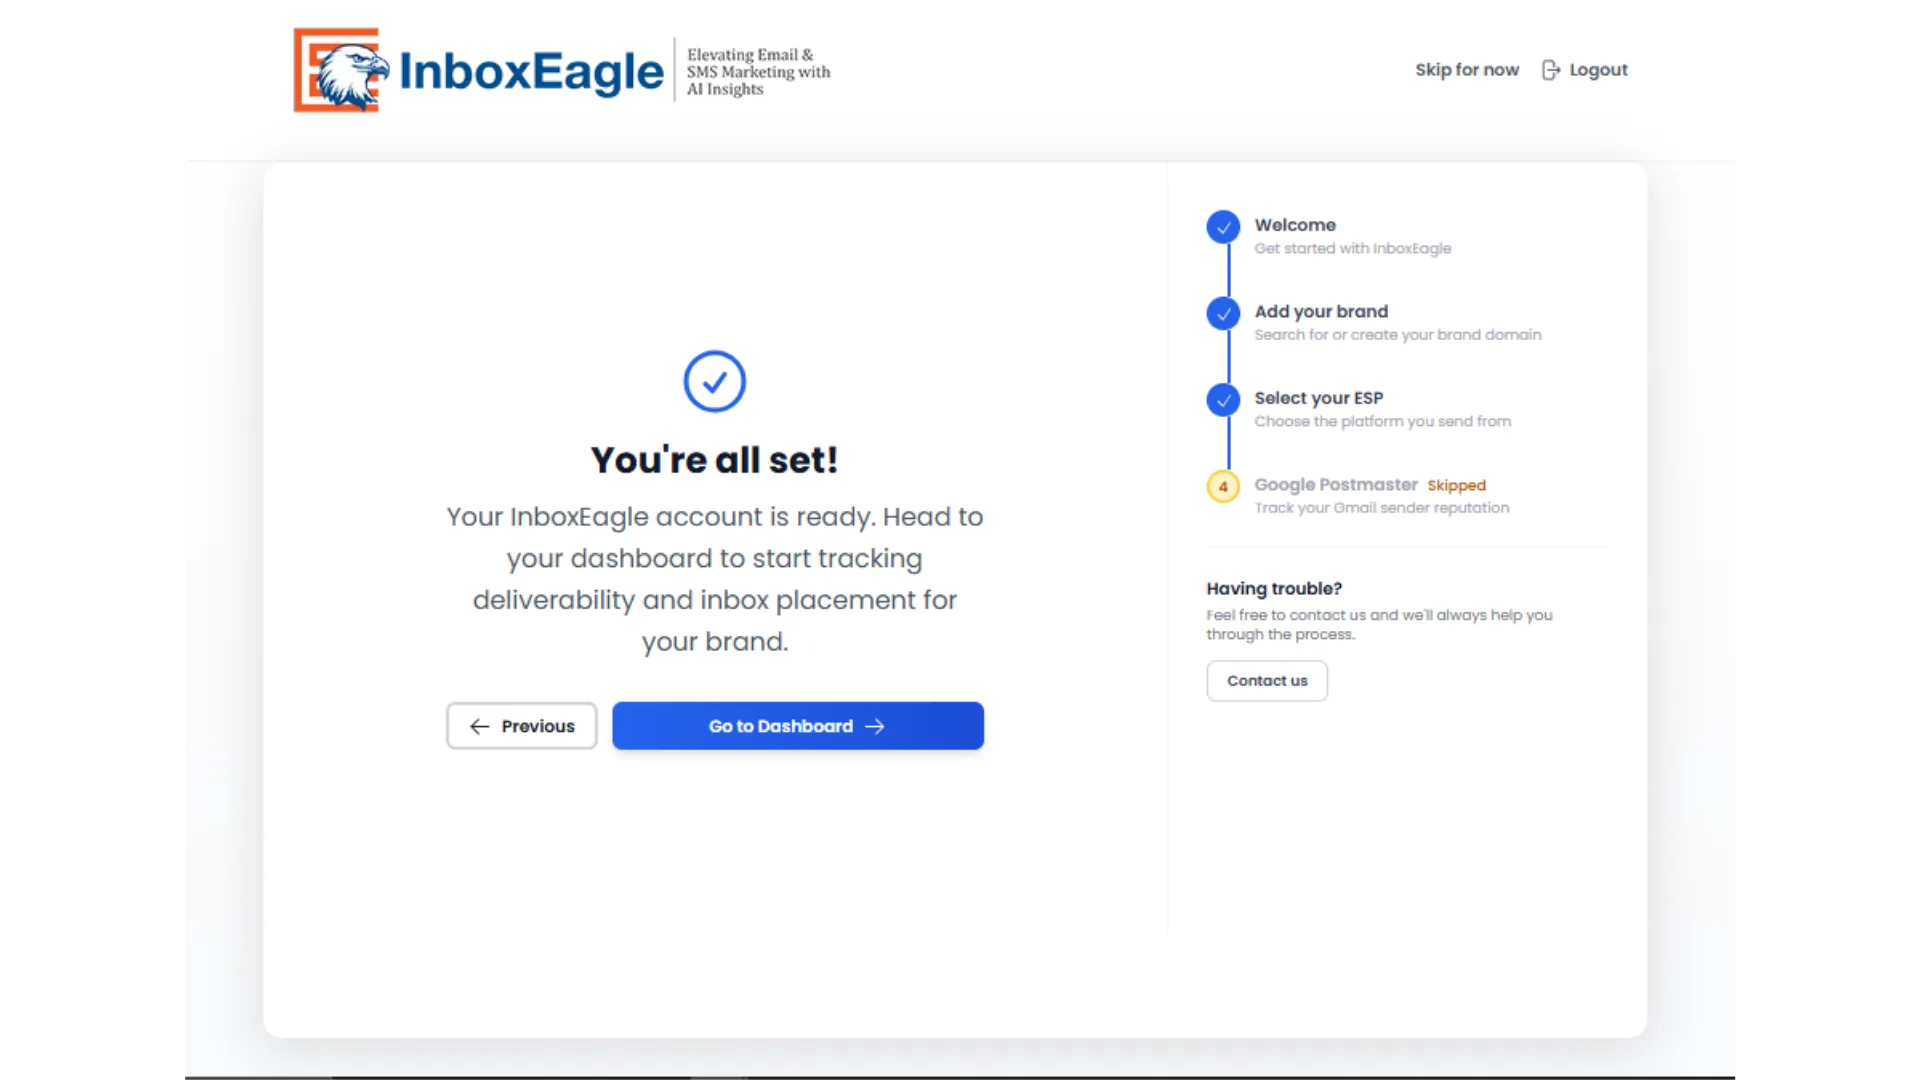This screenshot has width=1920, height=1080.
Task: Click Search for or create your brand domain text
Action: pyautogui.click(x=1397, y=335)
